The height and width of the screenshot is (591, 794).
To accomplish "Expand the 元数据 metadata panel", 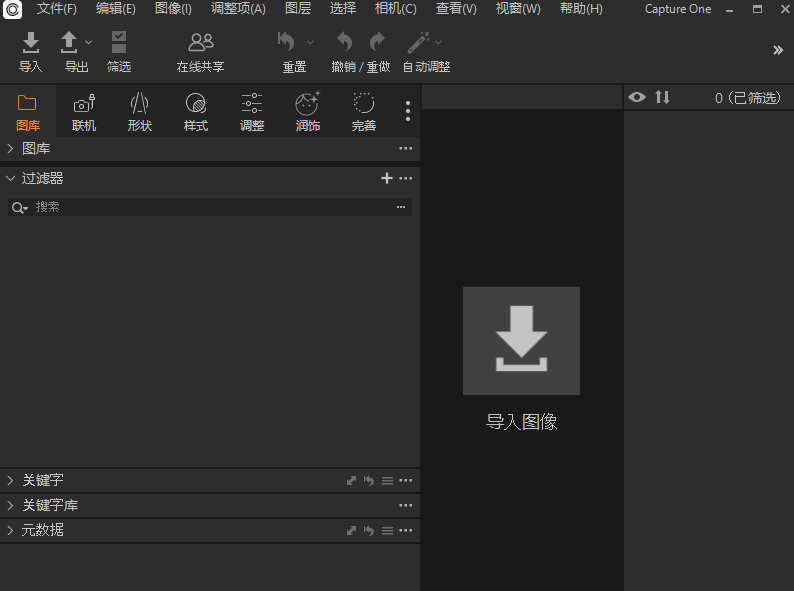I will (10, 530).
